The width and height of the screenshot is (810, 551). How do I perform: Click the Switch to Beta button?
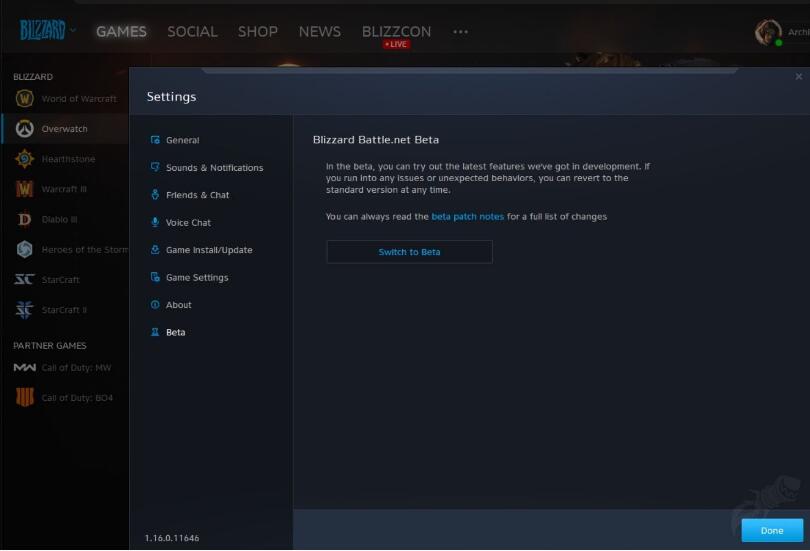[409, 252]
